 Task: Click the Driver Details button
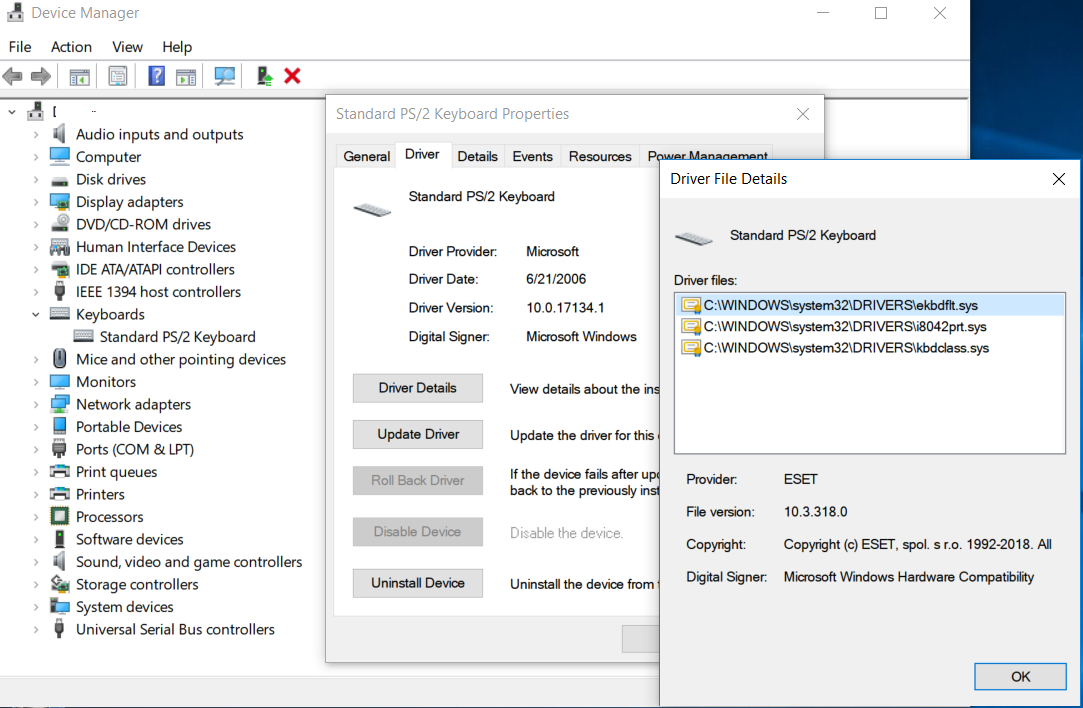(417, 388)
